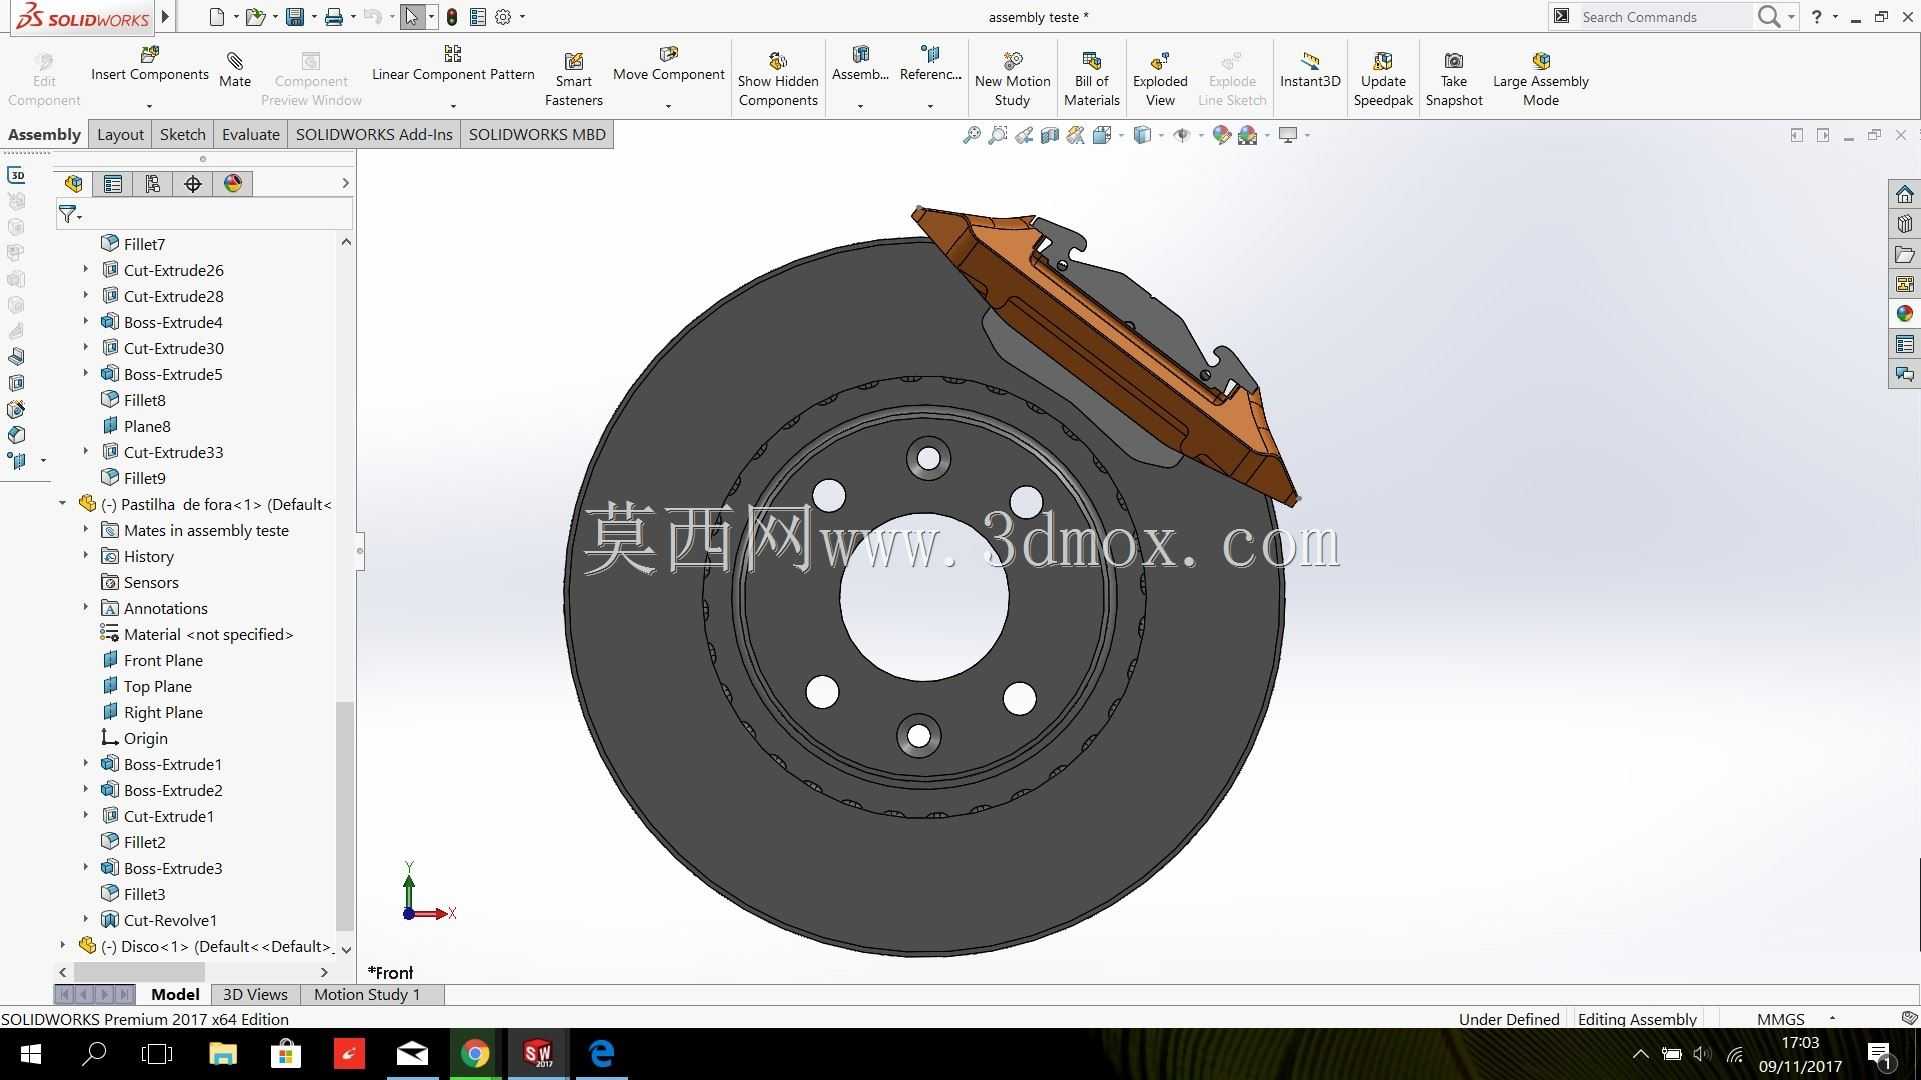
Task: Click the Insert Components icon
Action: (150, 54)
